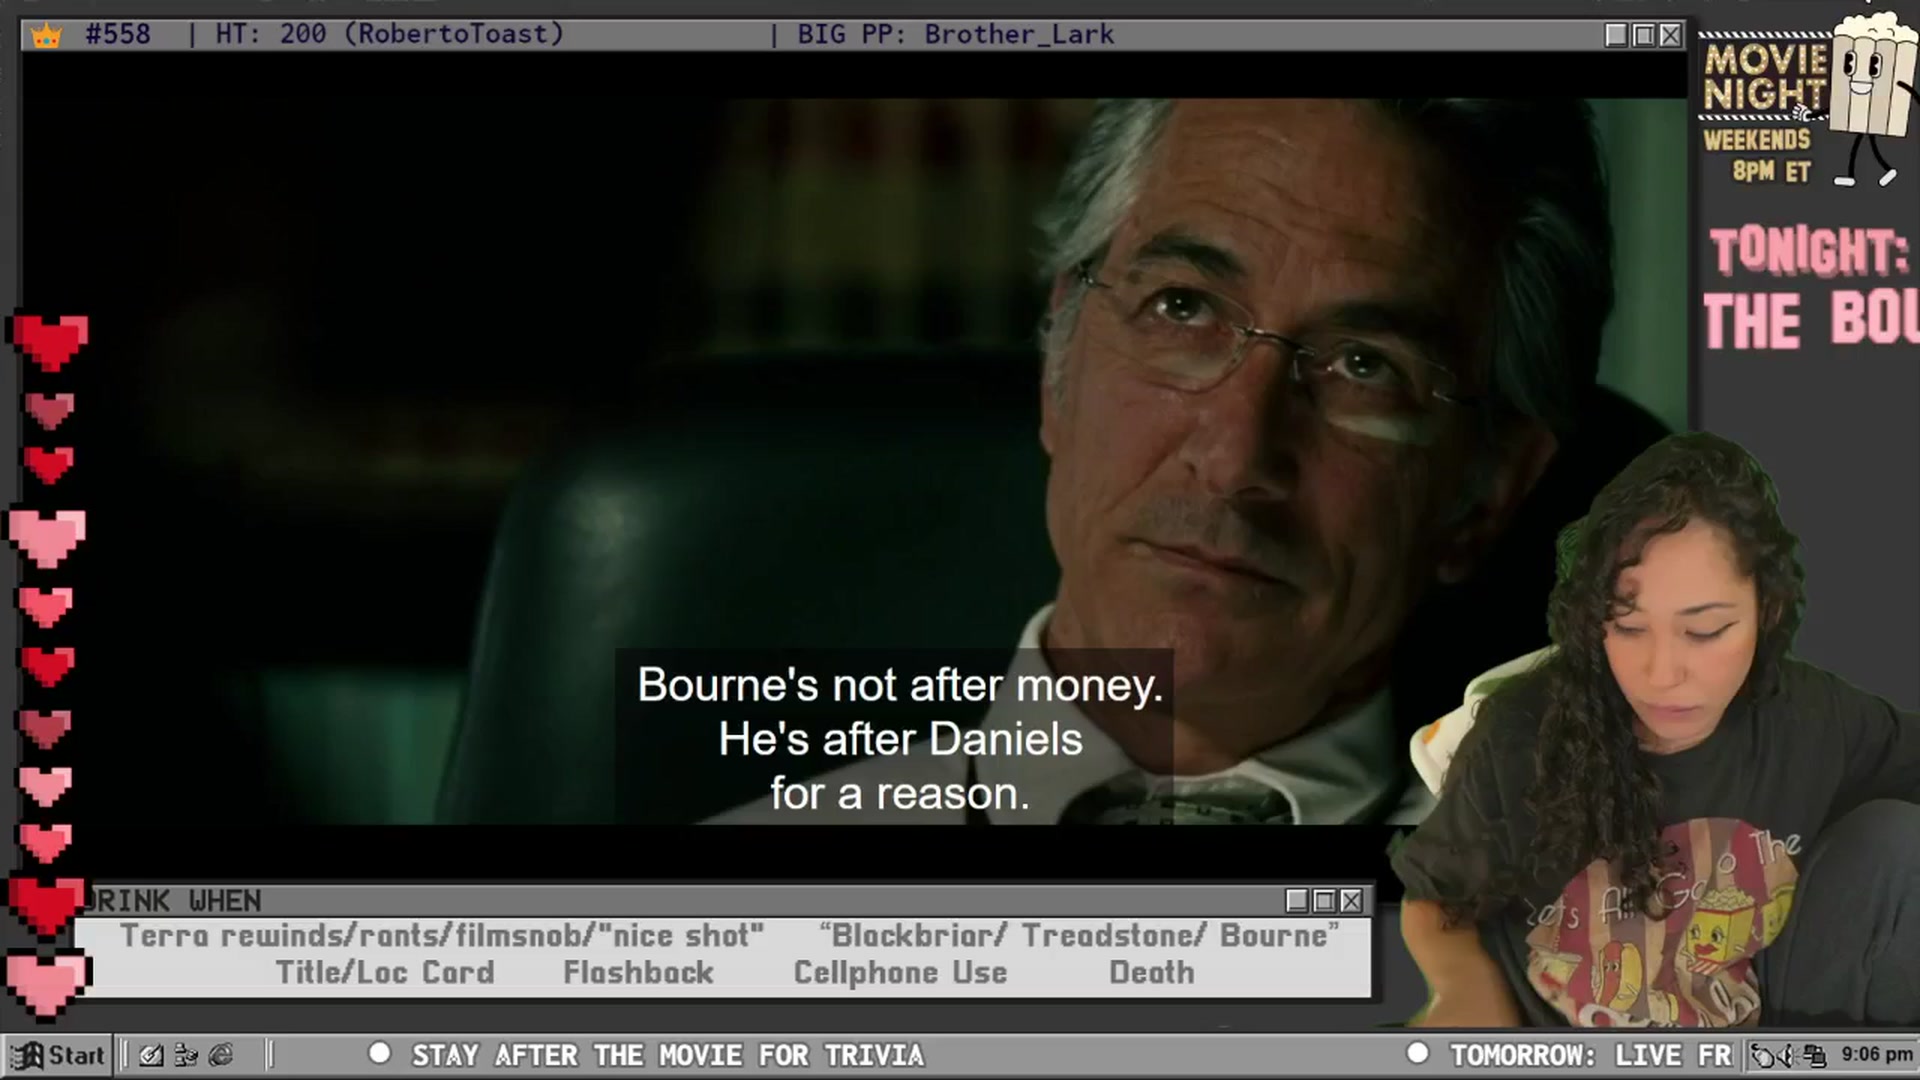This screenshot has width=1920, height=1080.
Task: Open the Start menu button
Action: (x=58, y=1055)
